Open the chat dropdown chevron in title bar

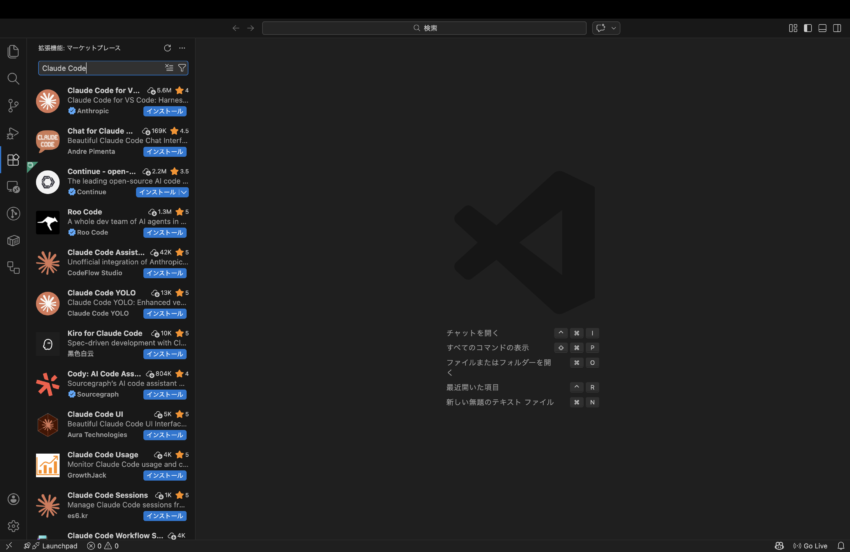[x=614, y=28]
